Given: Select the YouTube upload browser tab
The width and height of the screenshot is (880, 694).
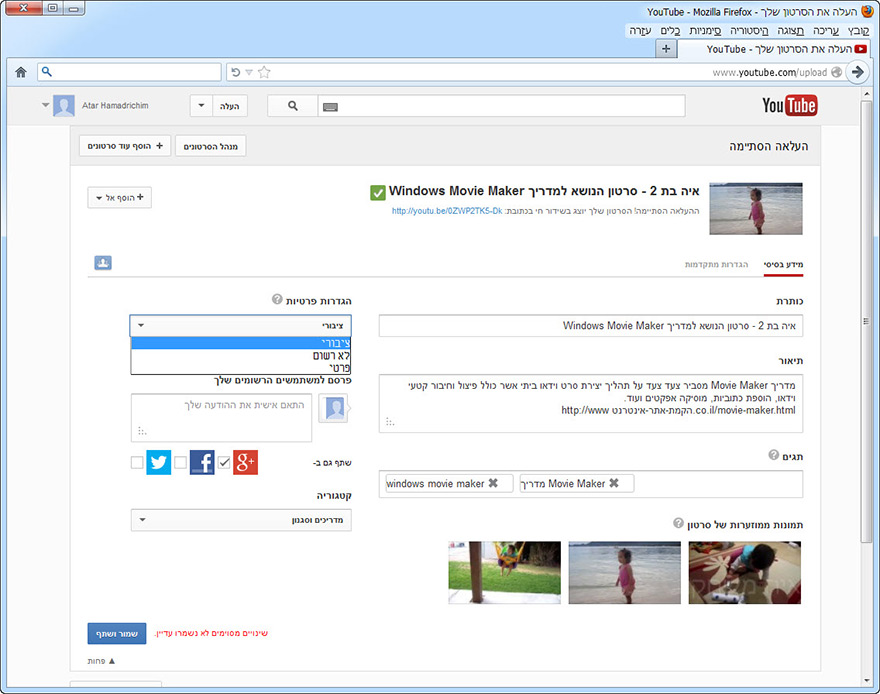Looking at the screenshot, I should 773,49.
